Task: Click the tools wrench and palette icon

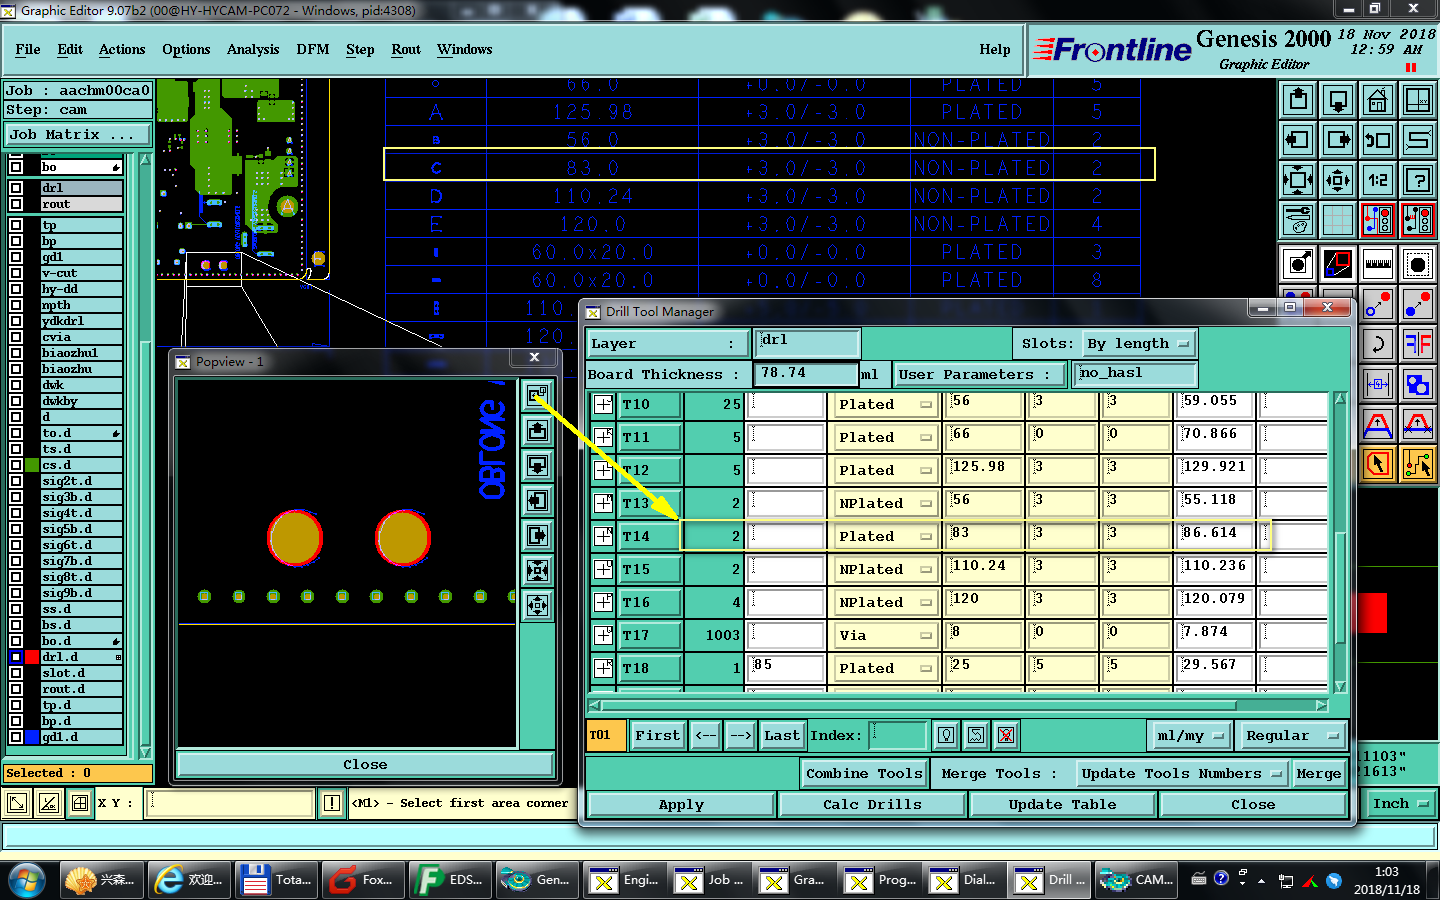Action: (x=1298, y=220)
